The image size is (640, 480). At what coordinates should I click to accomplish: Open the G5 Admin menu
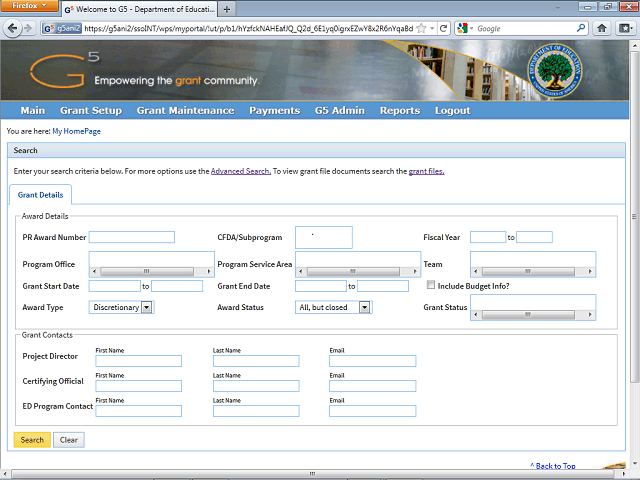pos(340,111)
